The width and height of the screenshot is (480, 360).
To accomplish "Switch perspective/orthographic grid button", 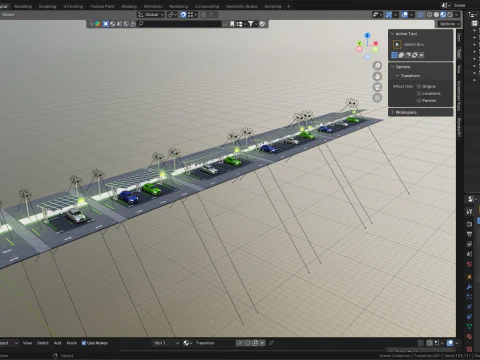I will (x=377, y=98).
